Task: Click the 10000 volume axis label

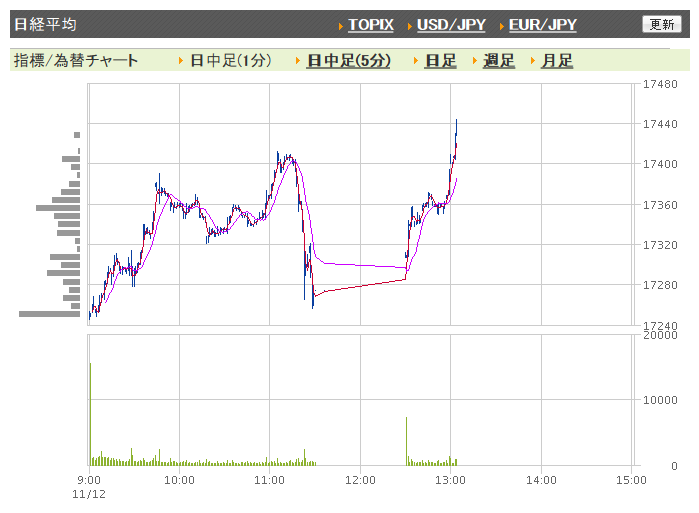Action: (x=660, y=400)
